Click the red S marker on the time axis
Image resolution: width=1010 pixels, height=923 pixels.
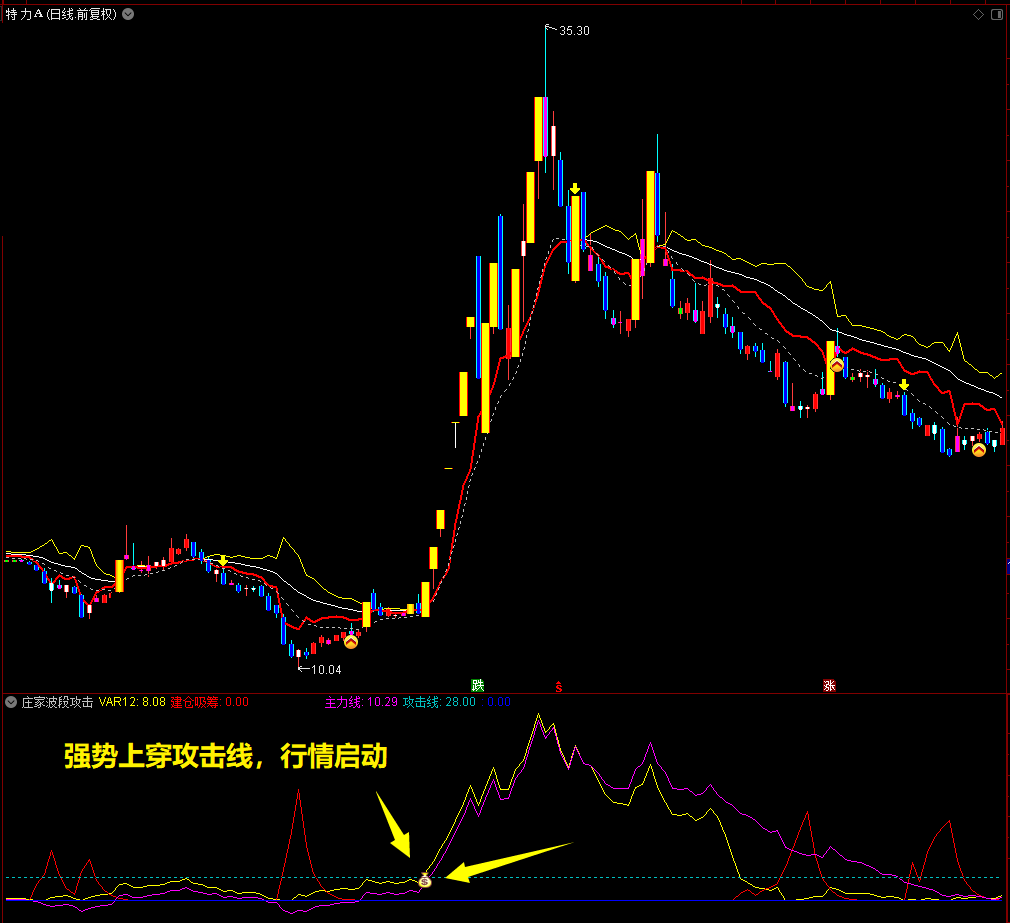point(558,687)
